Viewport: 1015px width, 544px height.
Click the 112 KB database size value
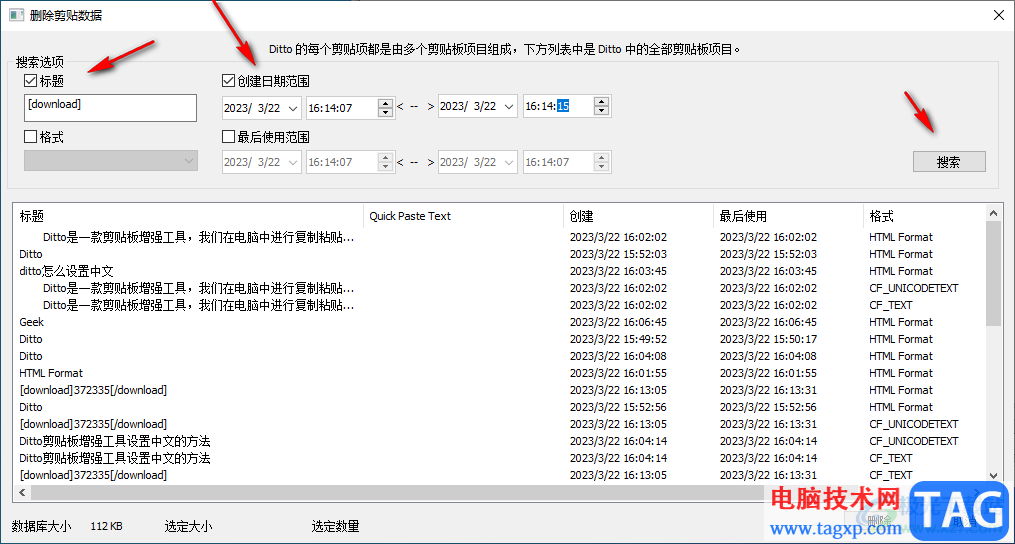coord(107,527)
